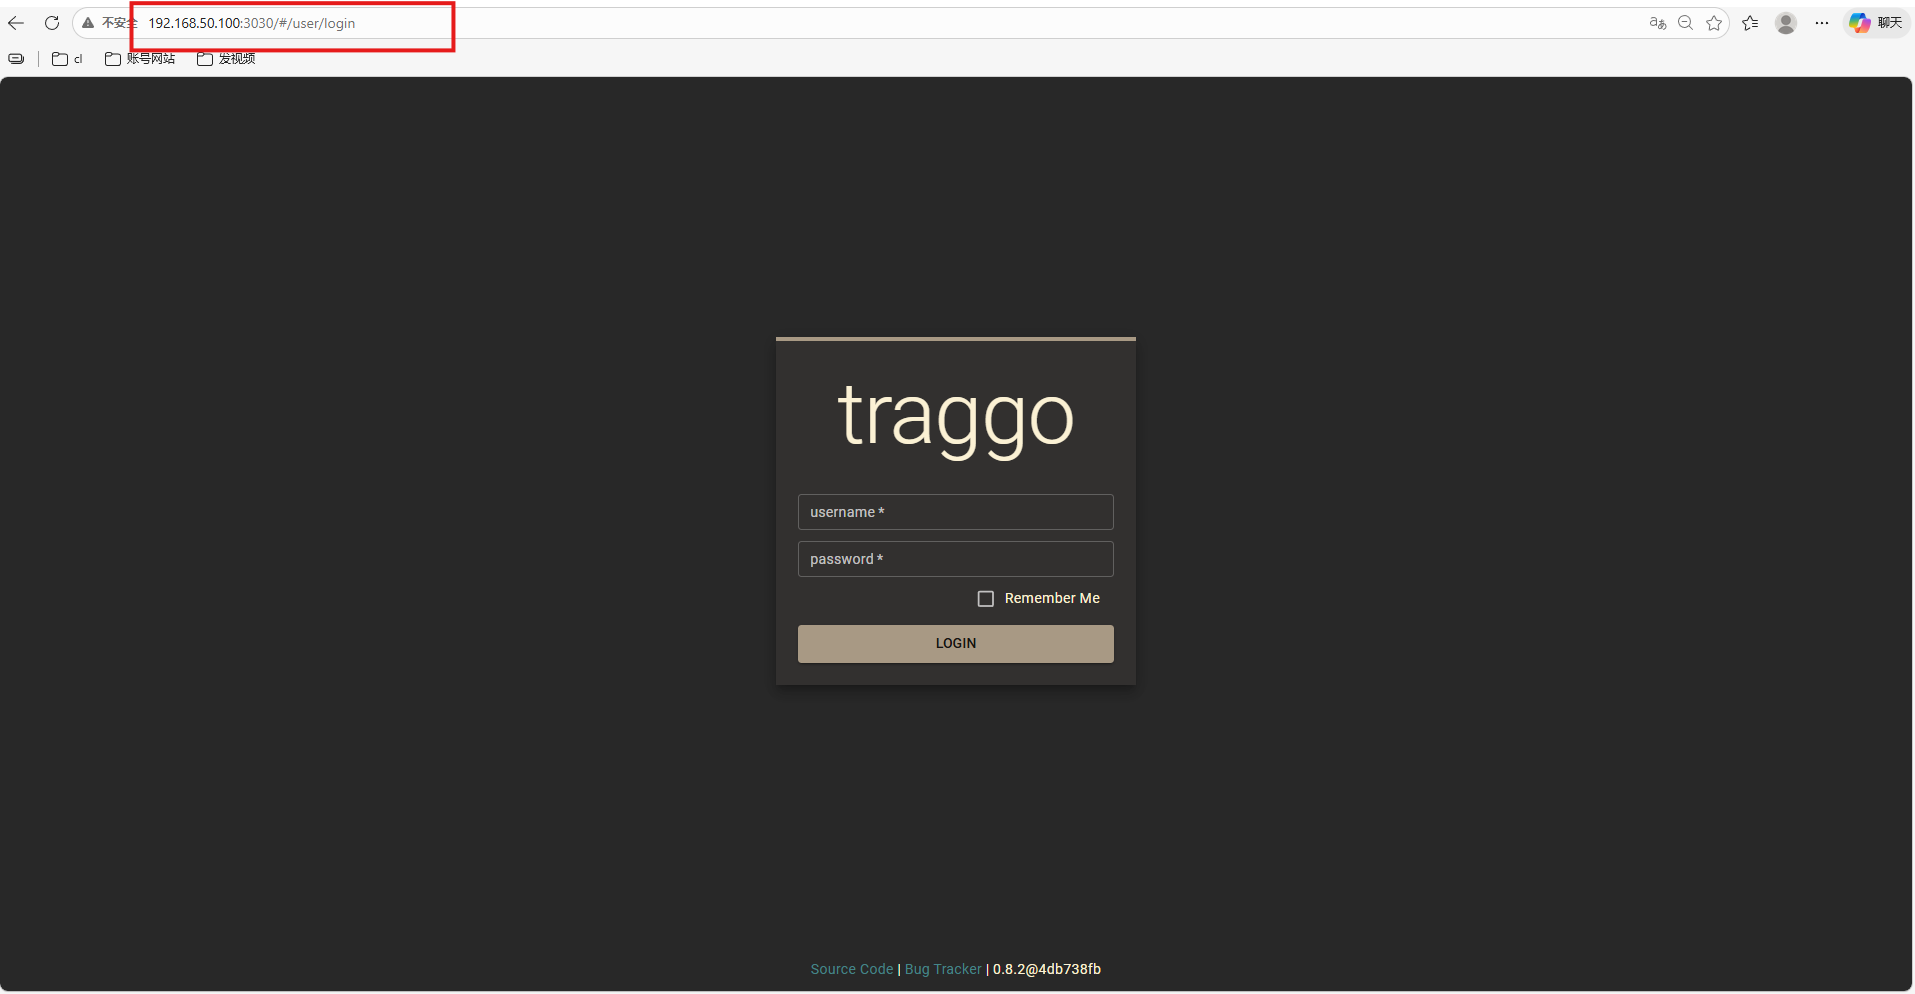The height and width of the screenshot is (994, 1915).
Task: Open the cl bookmarks folder
Action: pyautogui.click(x=67, y=59)
